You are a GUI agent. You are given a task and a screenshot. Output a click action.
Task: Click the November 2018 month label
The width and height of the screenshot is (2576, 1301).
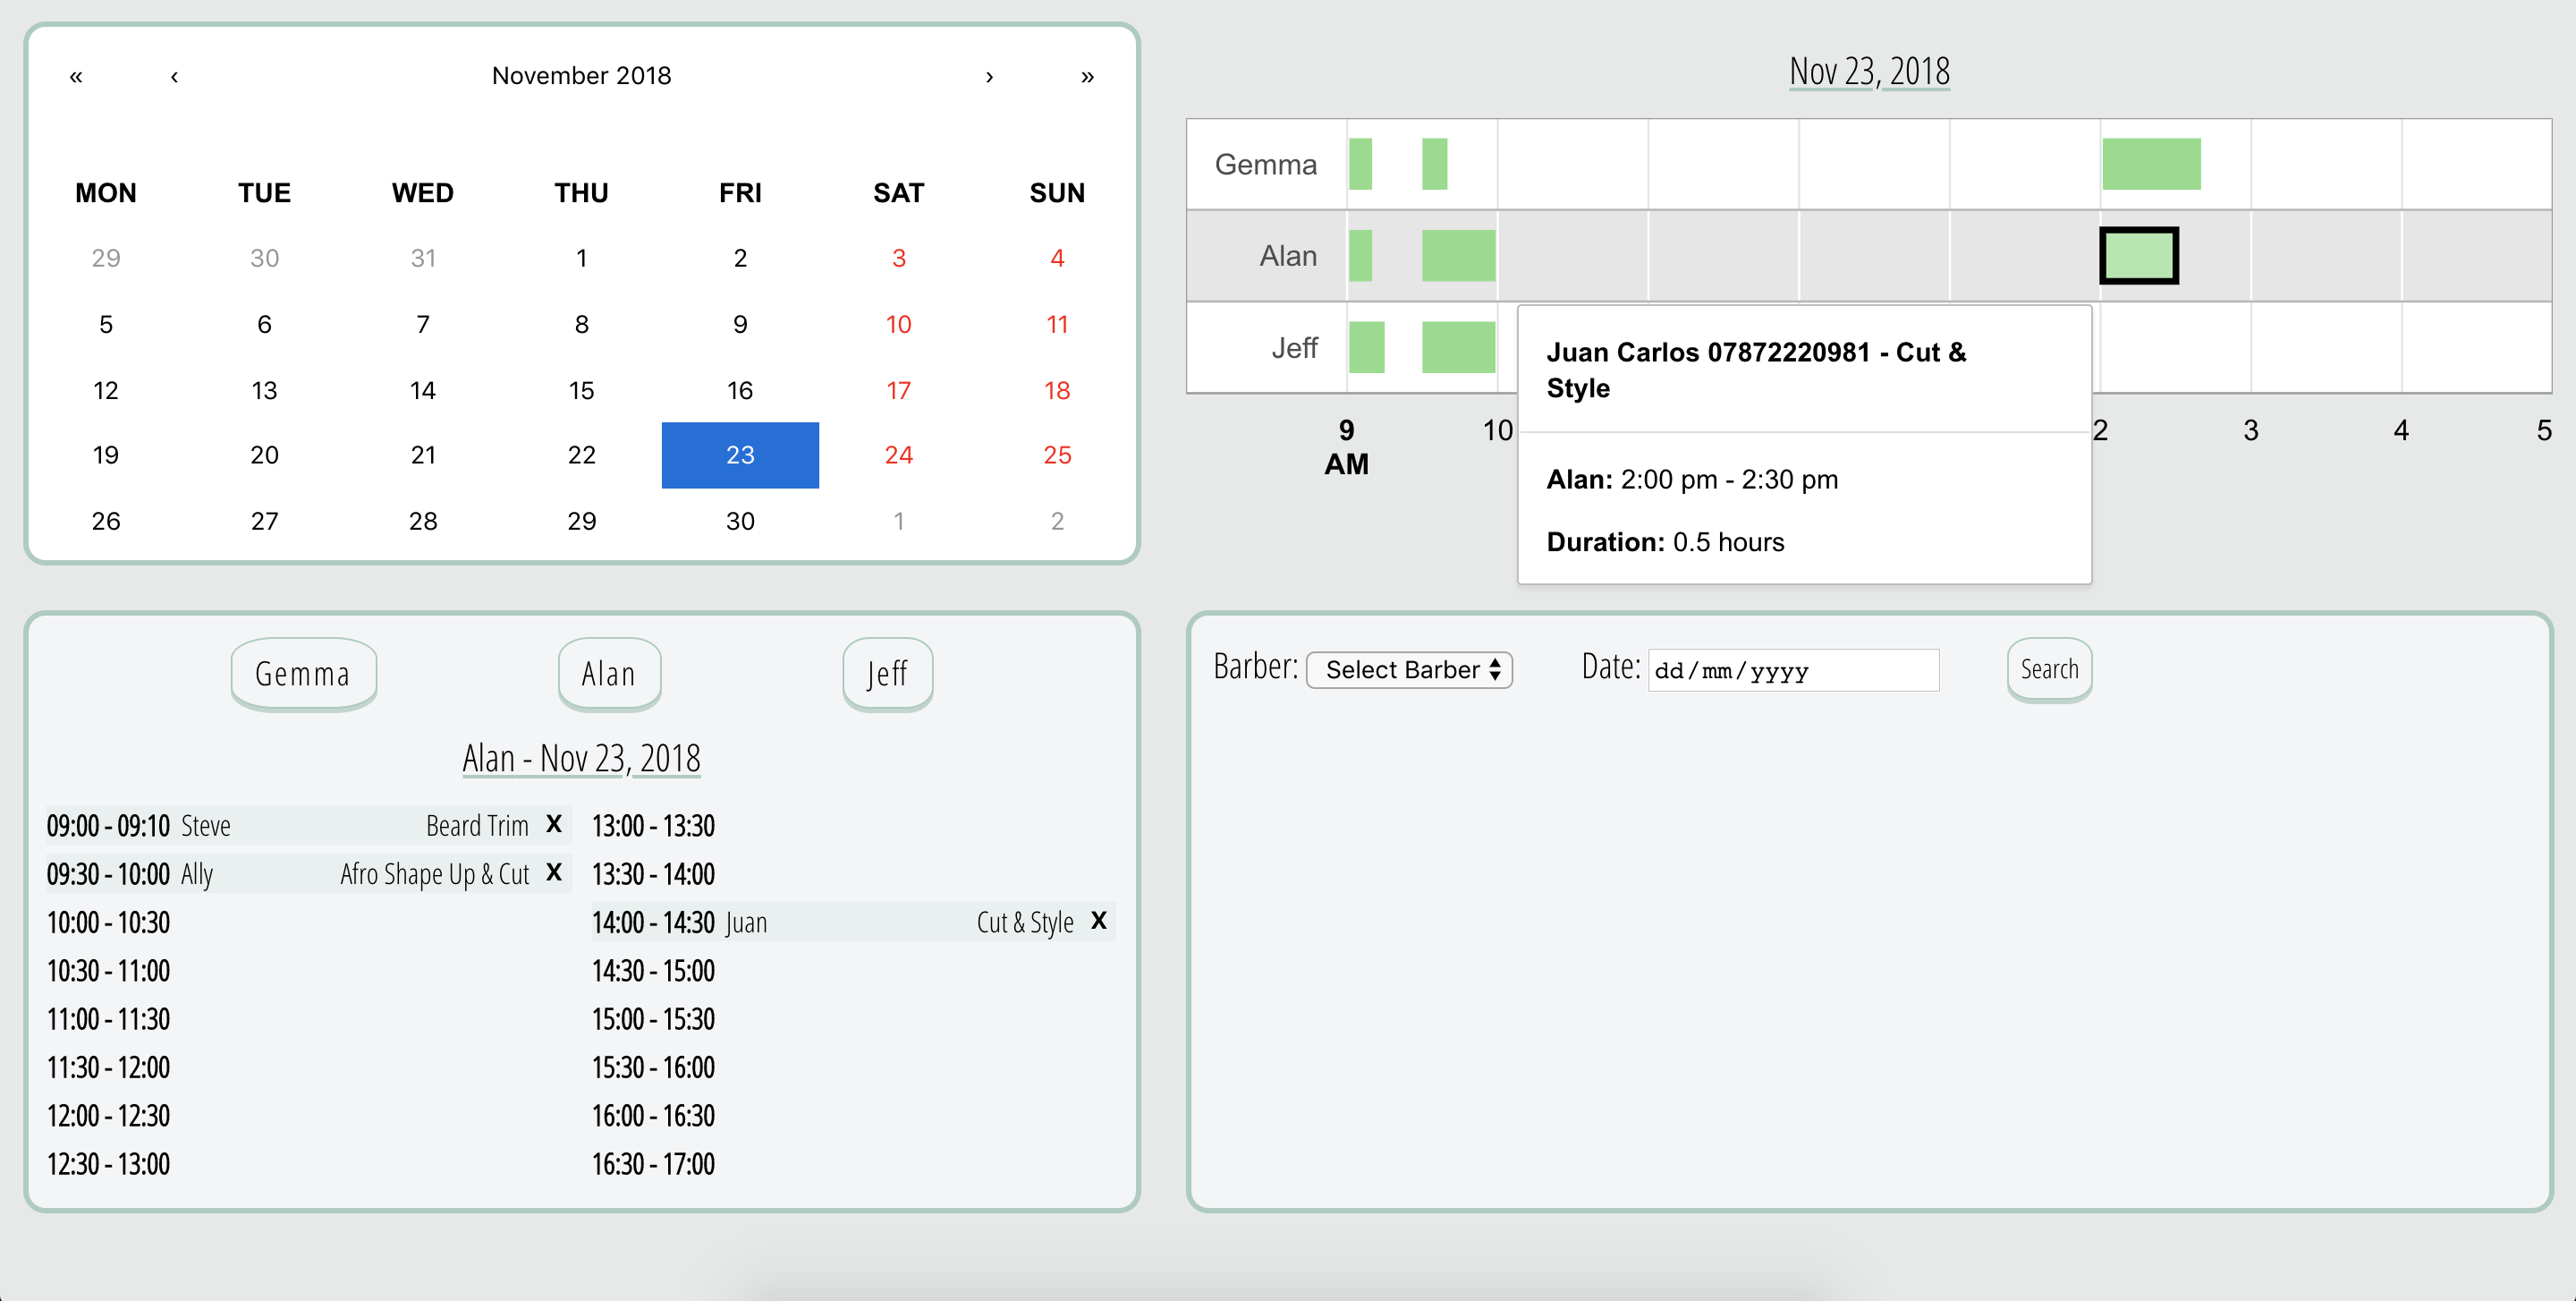581,76
